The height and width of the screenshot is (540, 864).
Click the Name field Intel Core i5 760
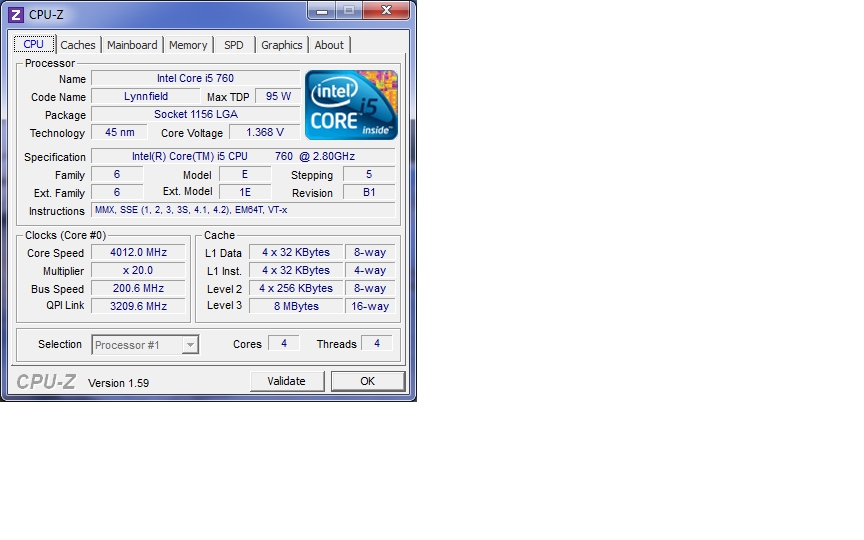196,78
